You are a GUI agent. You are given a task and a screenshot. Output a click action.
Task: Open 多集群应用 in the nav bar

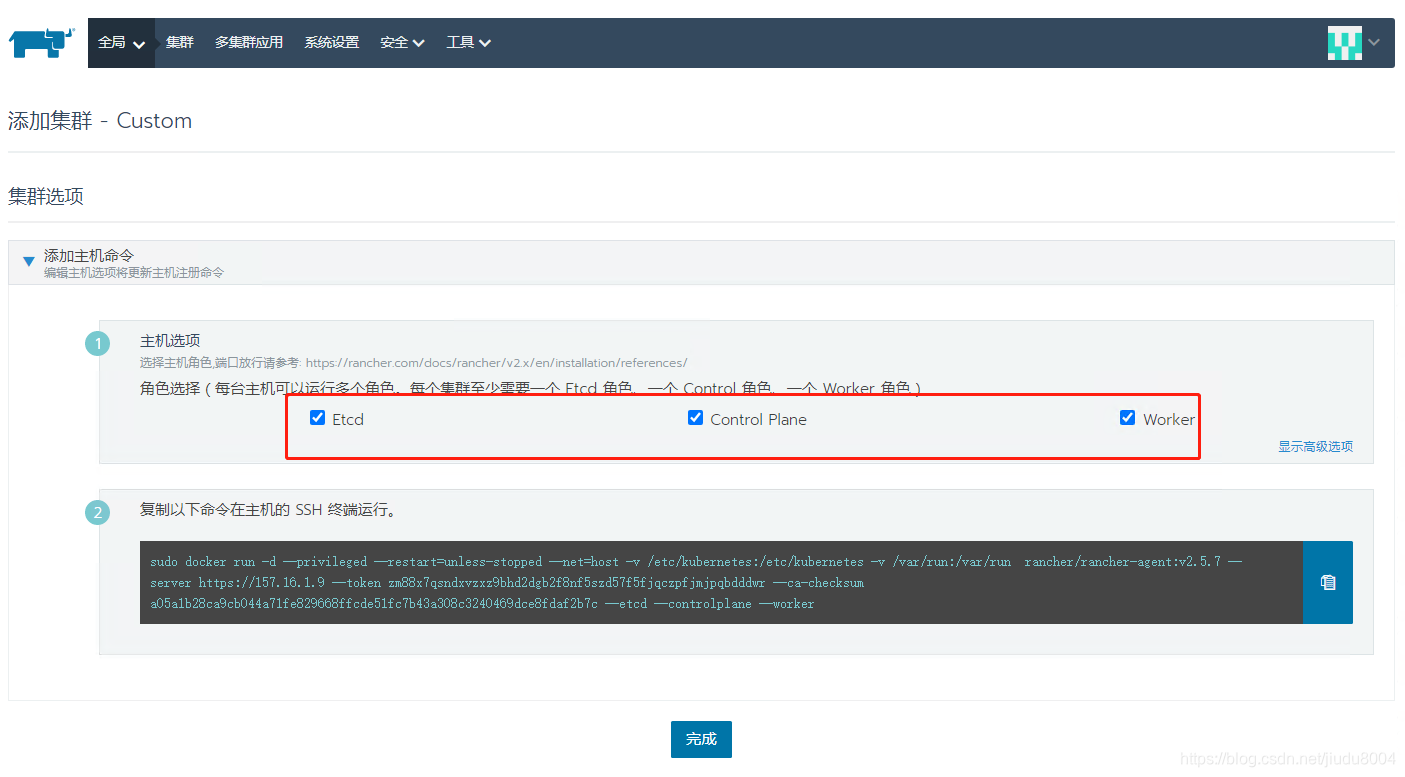pyautogui.click(x=249, y=43)
